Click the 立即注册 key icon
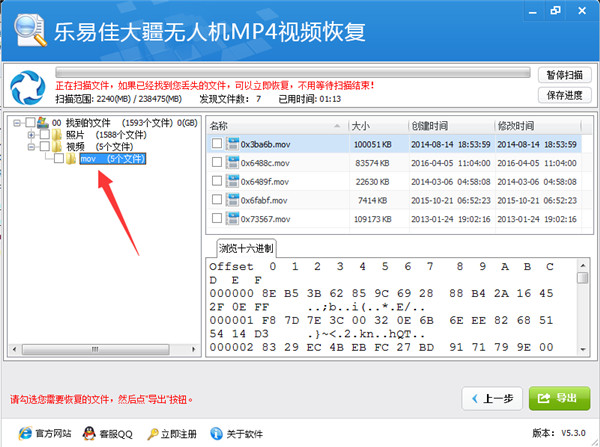Viewport: 600px width, 447px height. click(153, 434)
